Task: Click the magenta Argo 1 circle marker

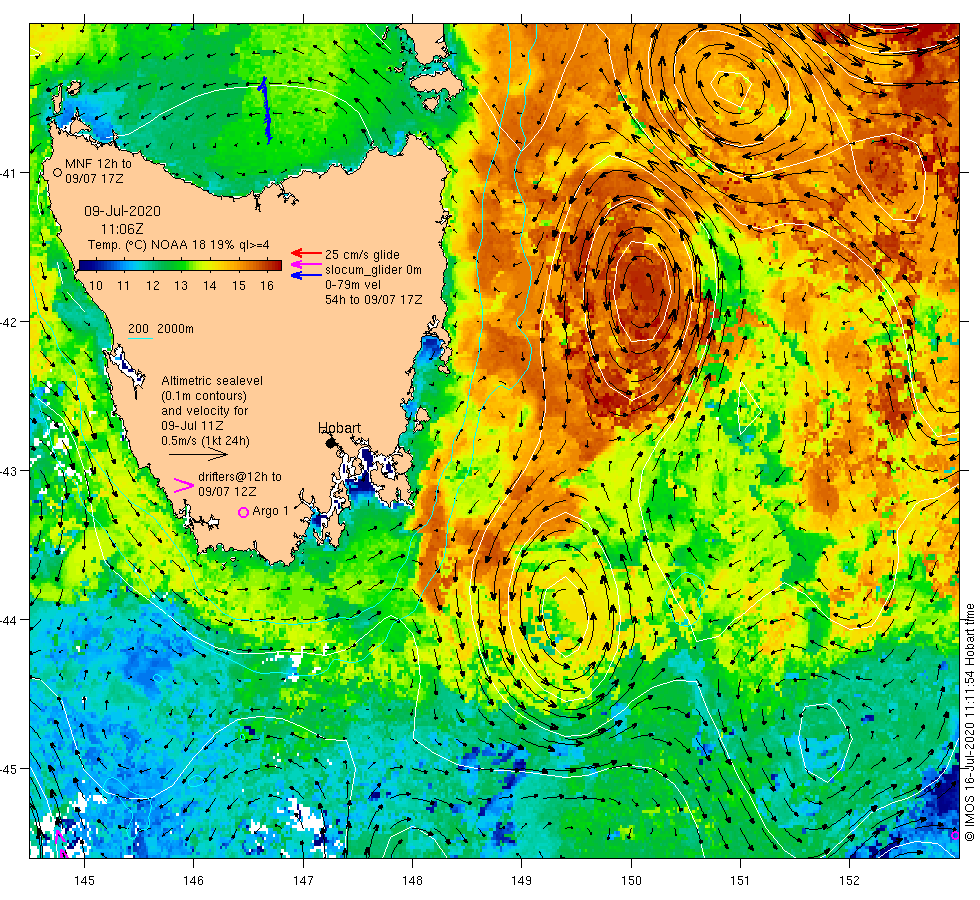Action: pos(244,512)
